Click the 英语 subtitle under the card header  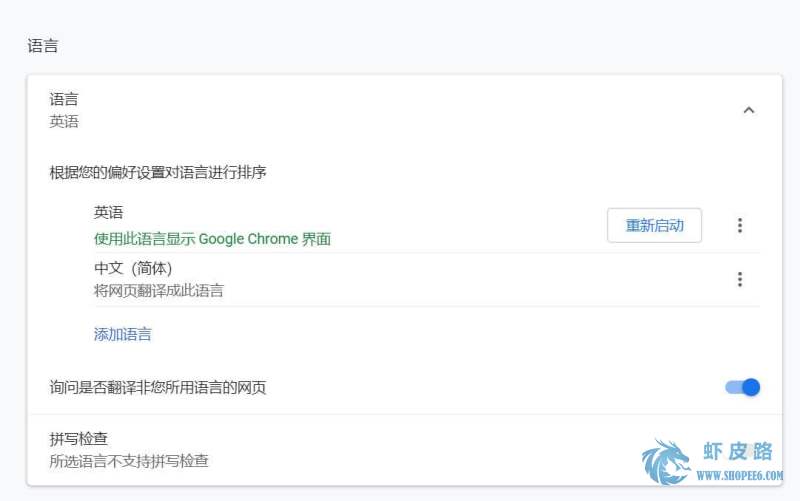tap(64, 121)
